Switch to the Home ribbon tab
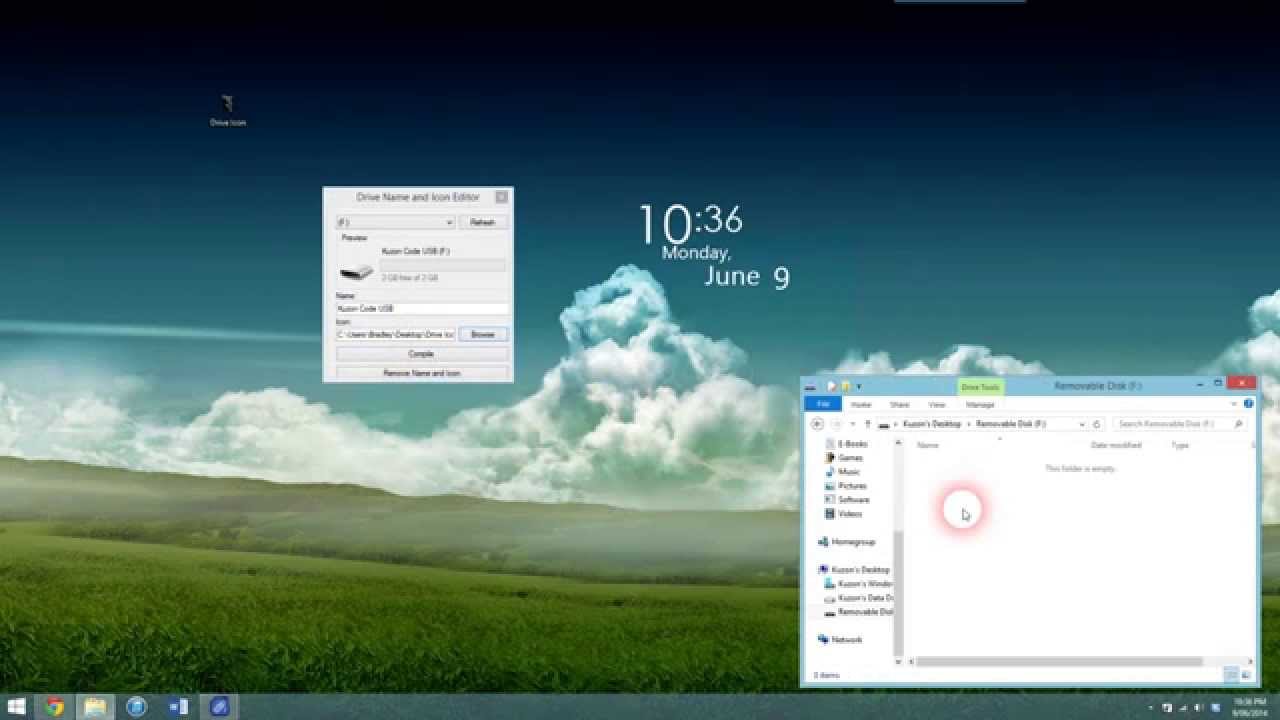1280x720 pixels. (861, 405)
